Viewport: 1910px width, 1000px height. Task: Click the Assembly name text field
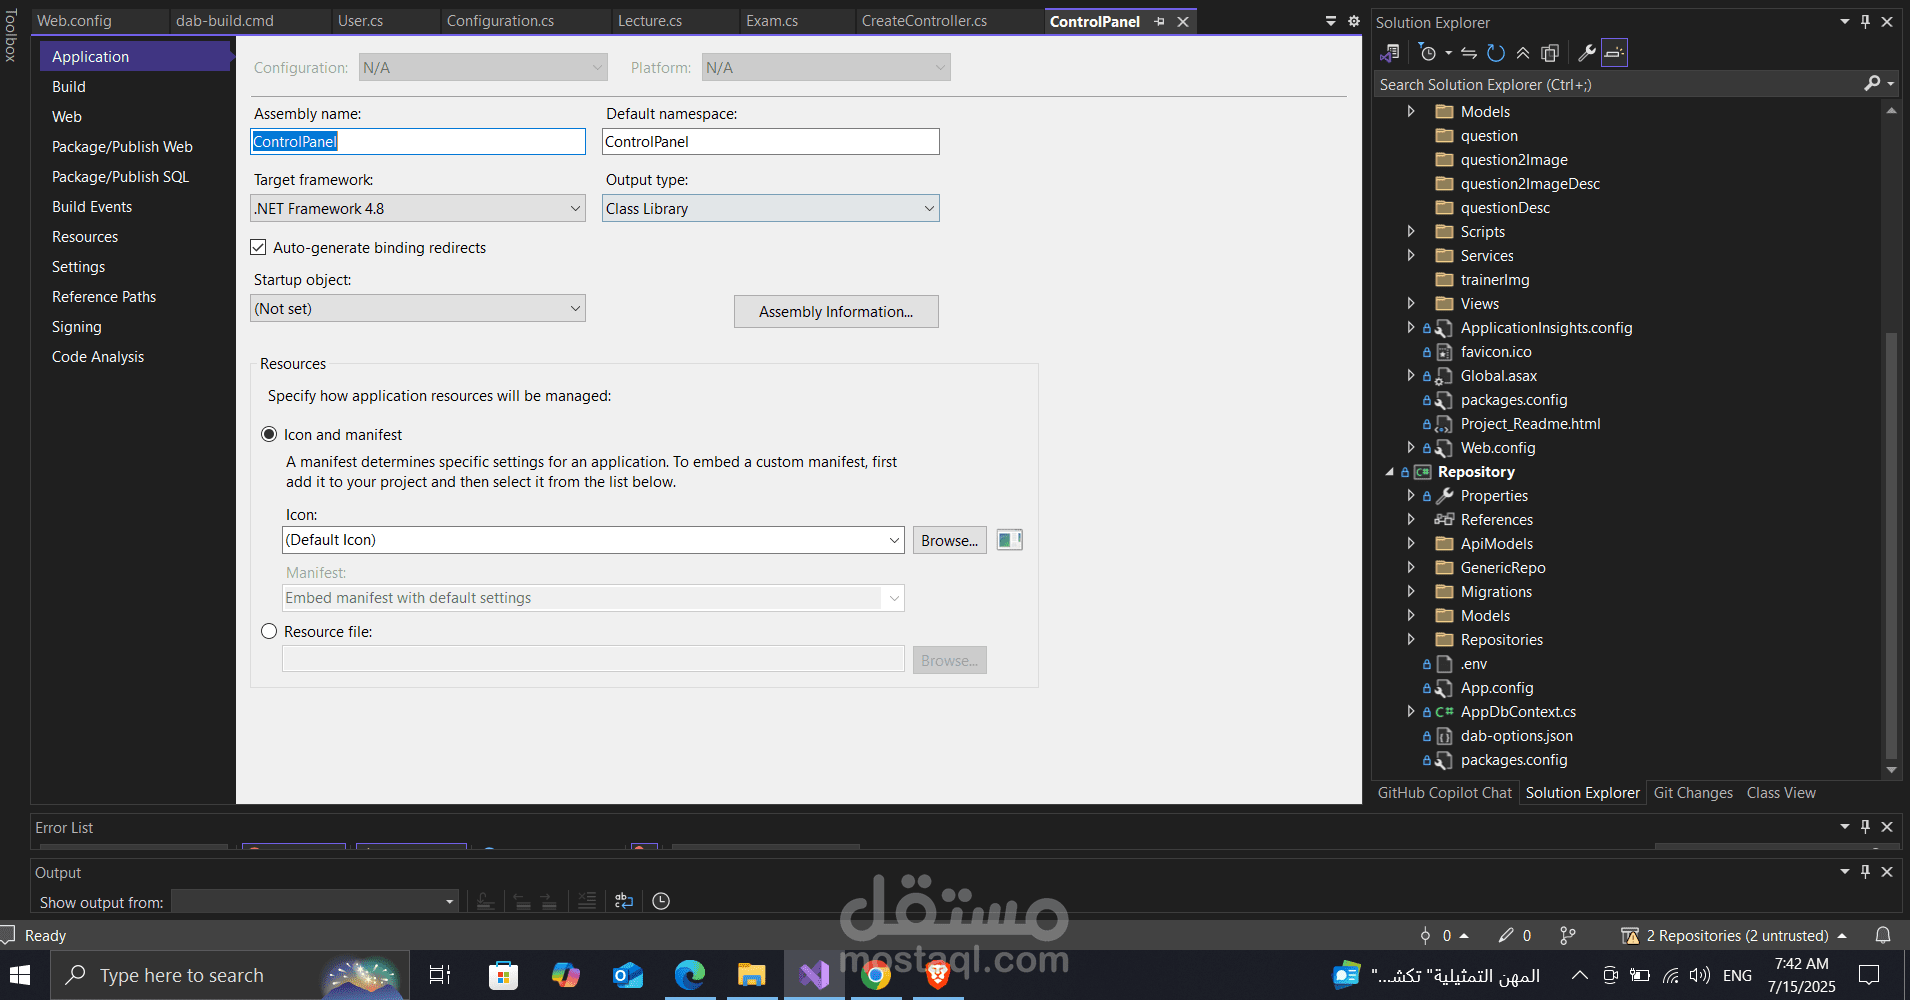point(418,141)
